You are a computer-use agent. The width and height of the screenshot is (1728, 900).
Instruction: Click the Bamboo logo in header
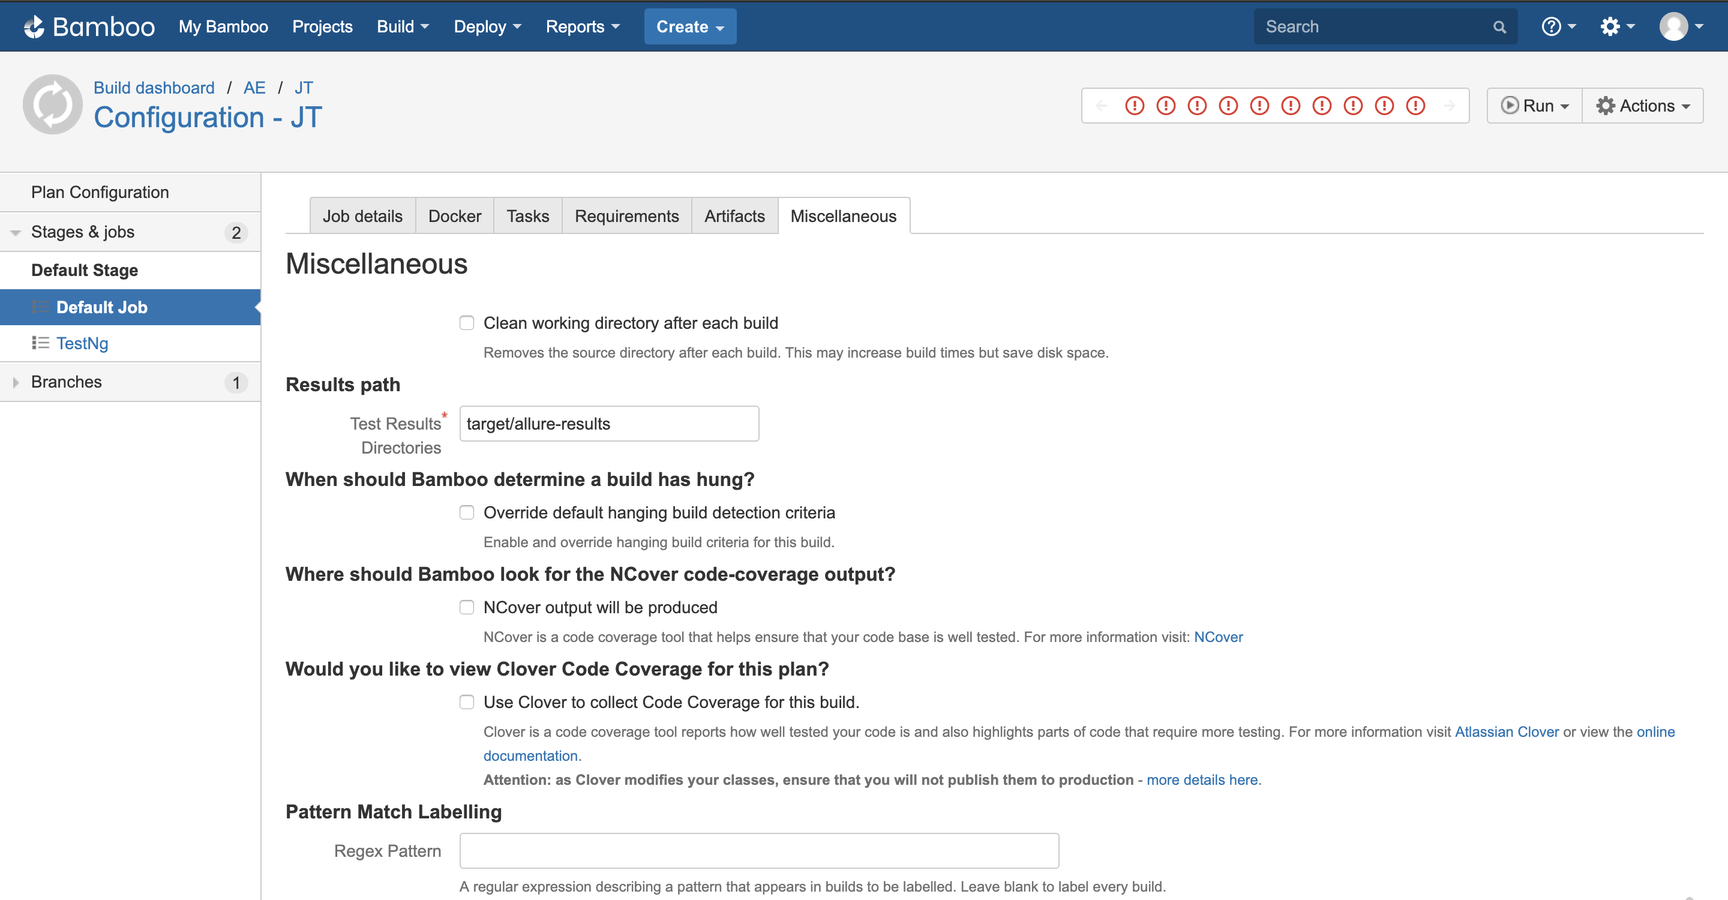[x=89, y=27]
